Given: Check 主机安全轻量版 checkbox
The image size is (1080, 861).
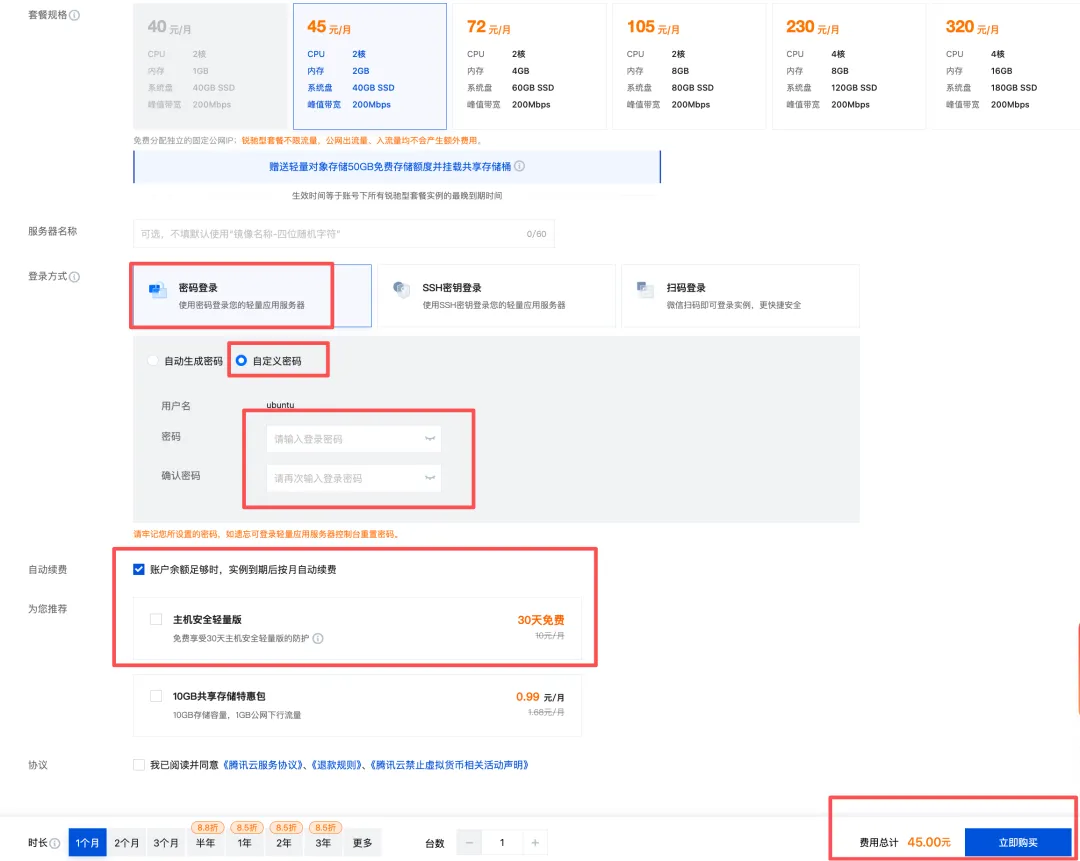Looking at the screenshot, I should pos(156,619).
